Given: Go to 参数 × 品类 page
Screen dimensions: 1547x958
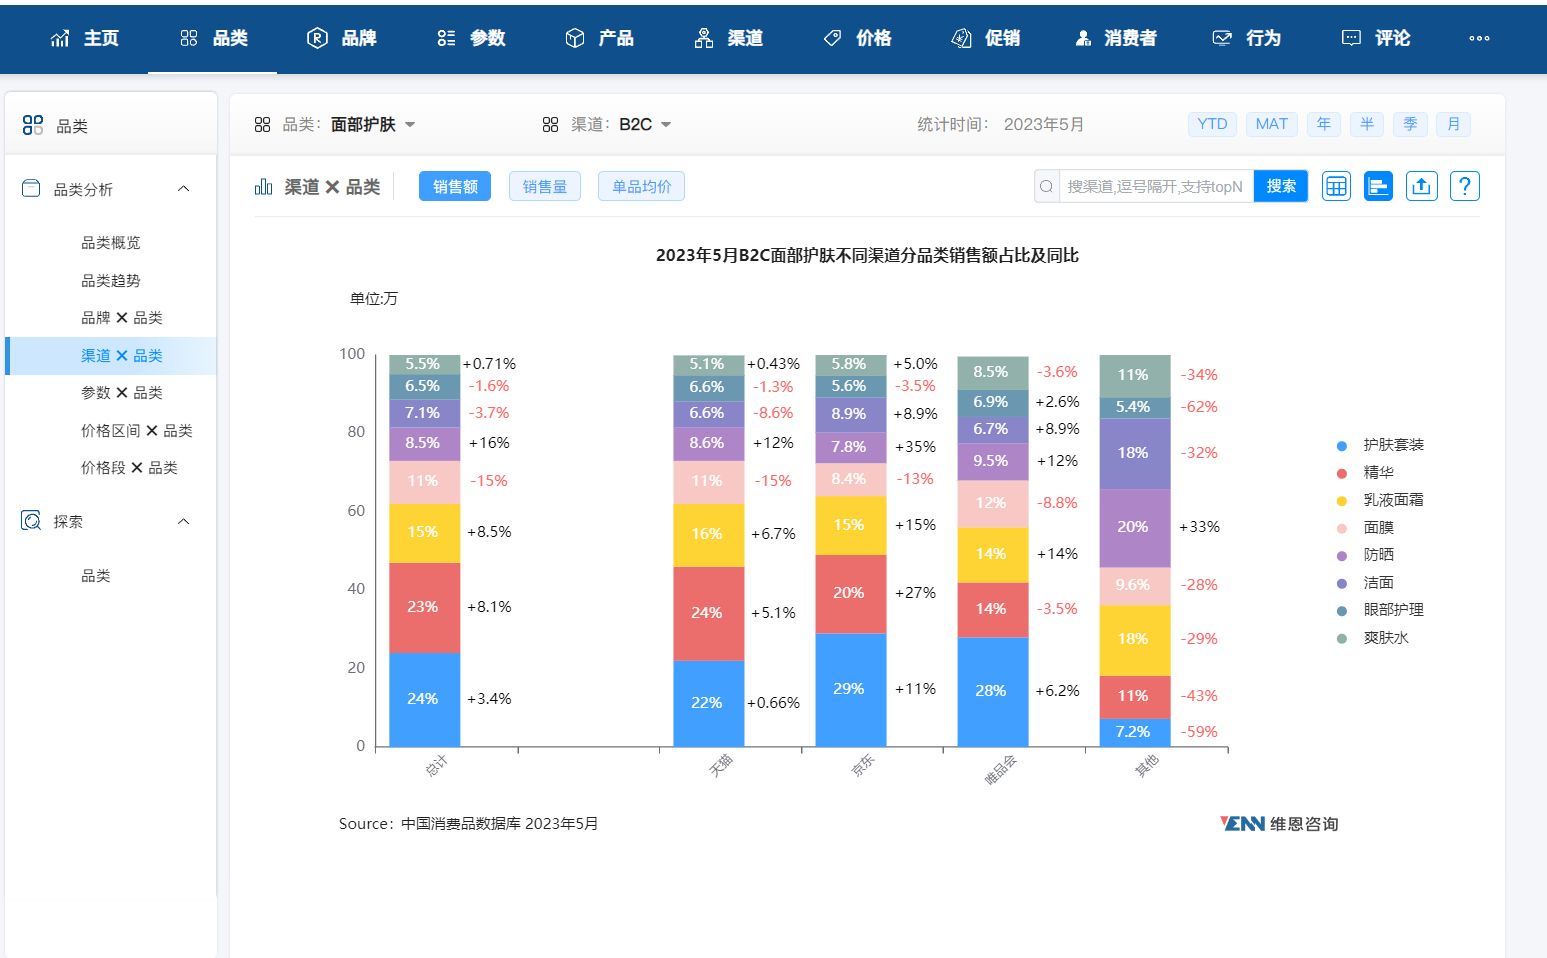Looking at the screenshot, I should (121, 393).
